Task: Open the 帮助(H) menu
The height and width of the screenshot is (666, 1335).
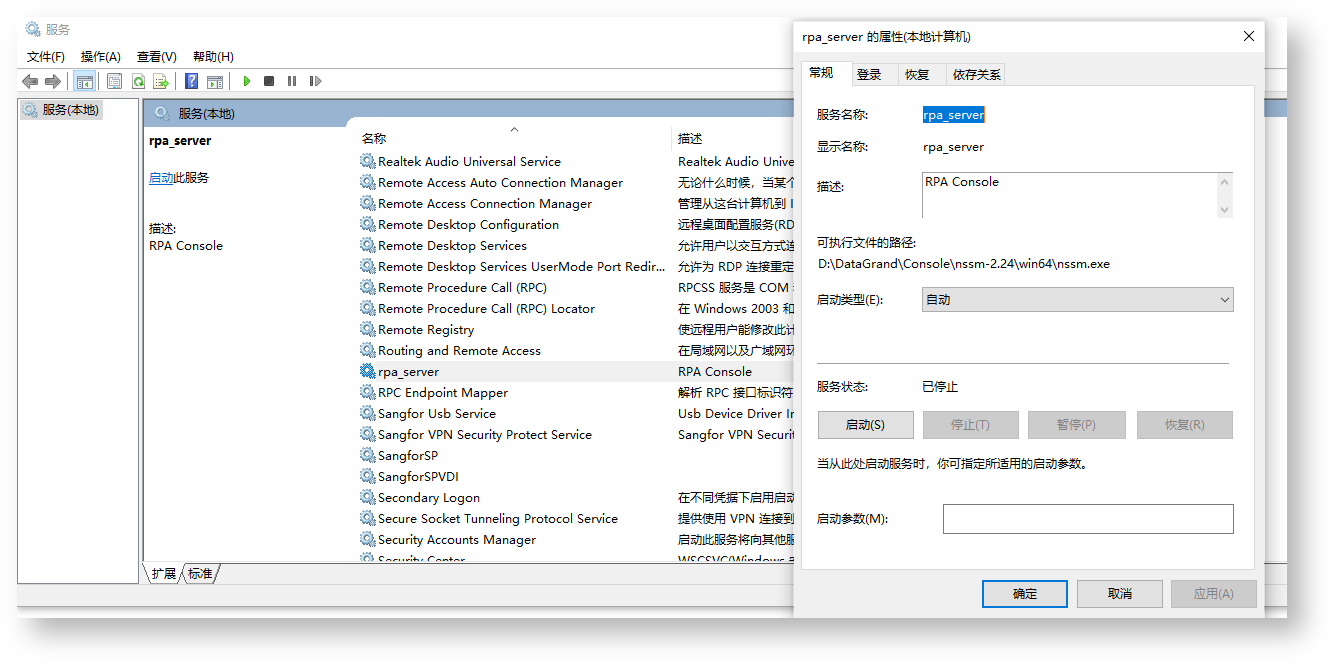Action: 213,57
